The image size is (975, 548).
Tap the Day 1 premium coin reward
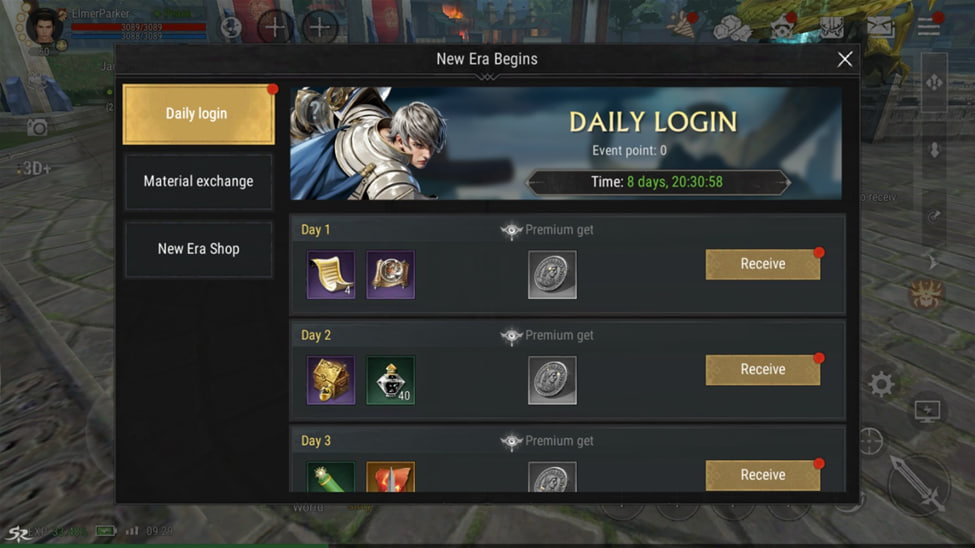pos(552,275)
